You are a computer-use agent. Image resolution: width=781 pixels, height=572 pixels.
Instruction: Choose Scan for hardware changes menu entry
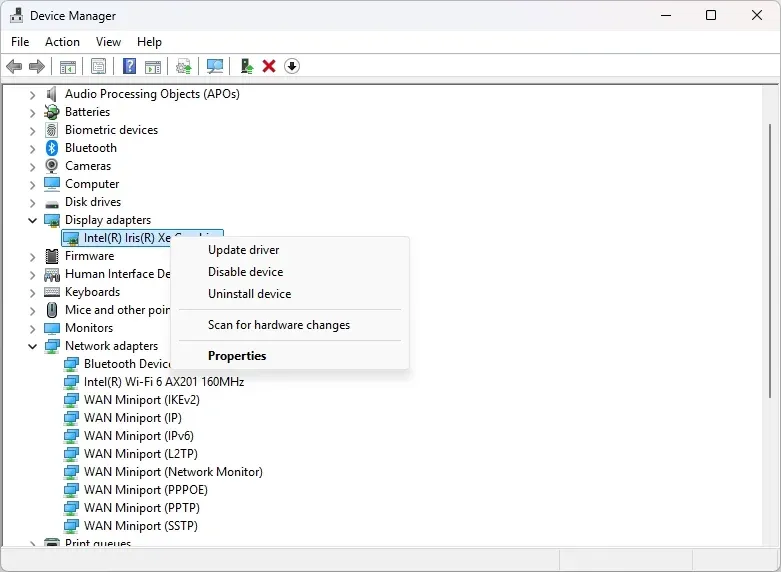coord(289,325)
